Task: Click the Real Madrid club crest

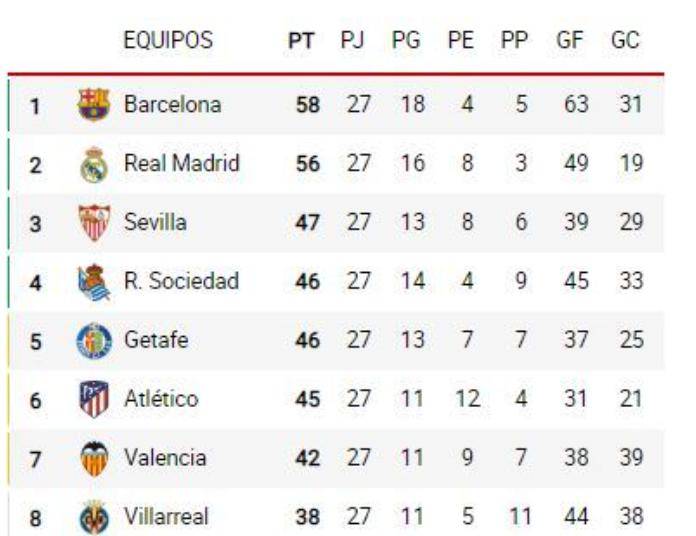Action: [x=93, y=164]
